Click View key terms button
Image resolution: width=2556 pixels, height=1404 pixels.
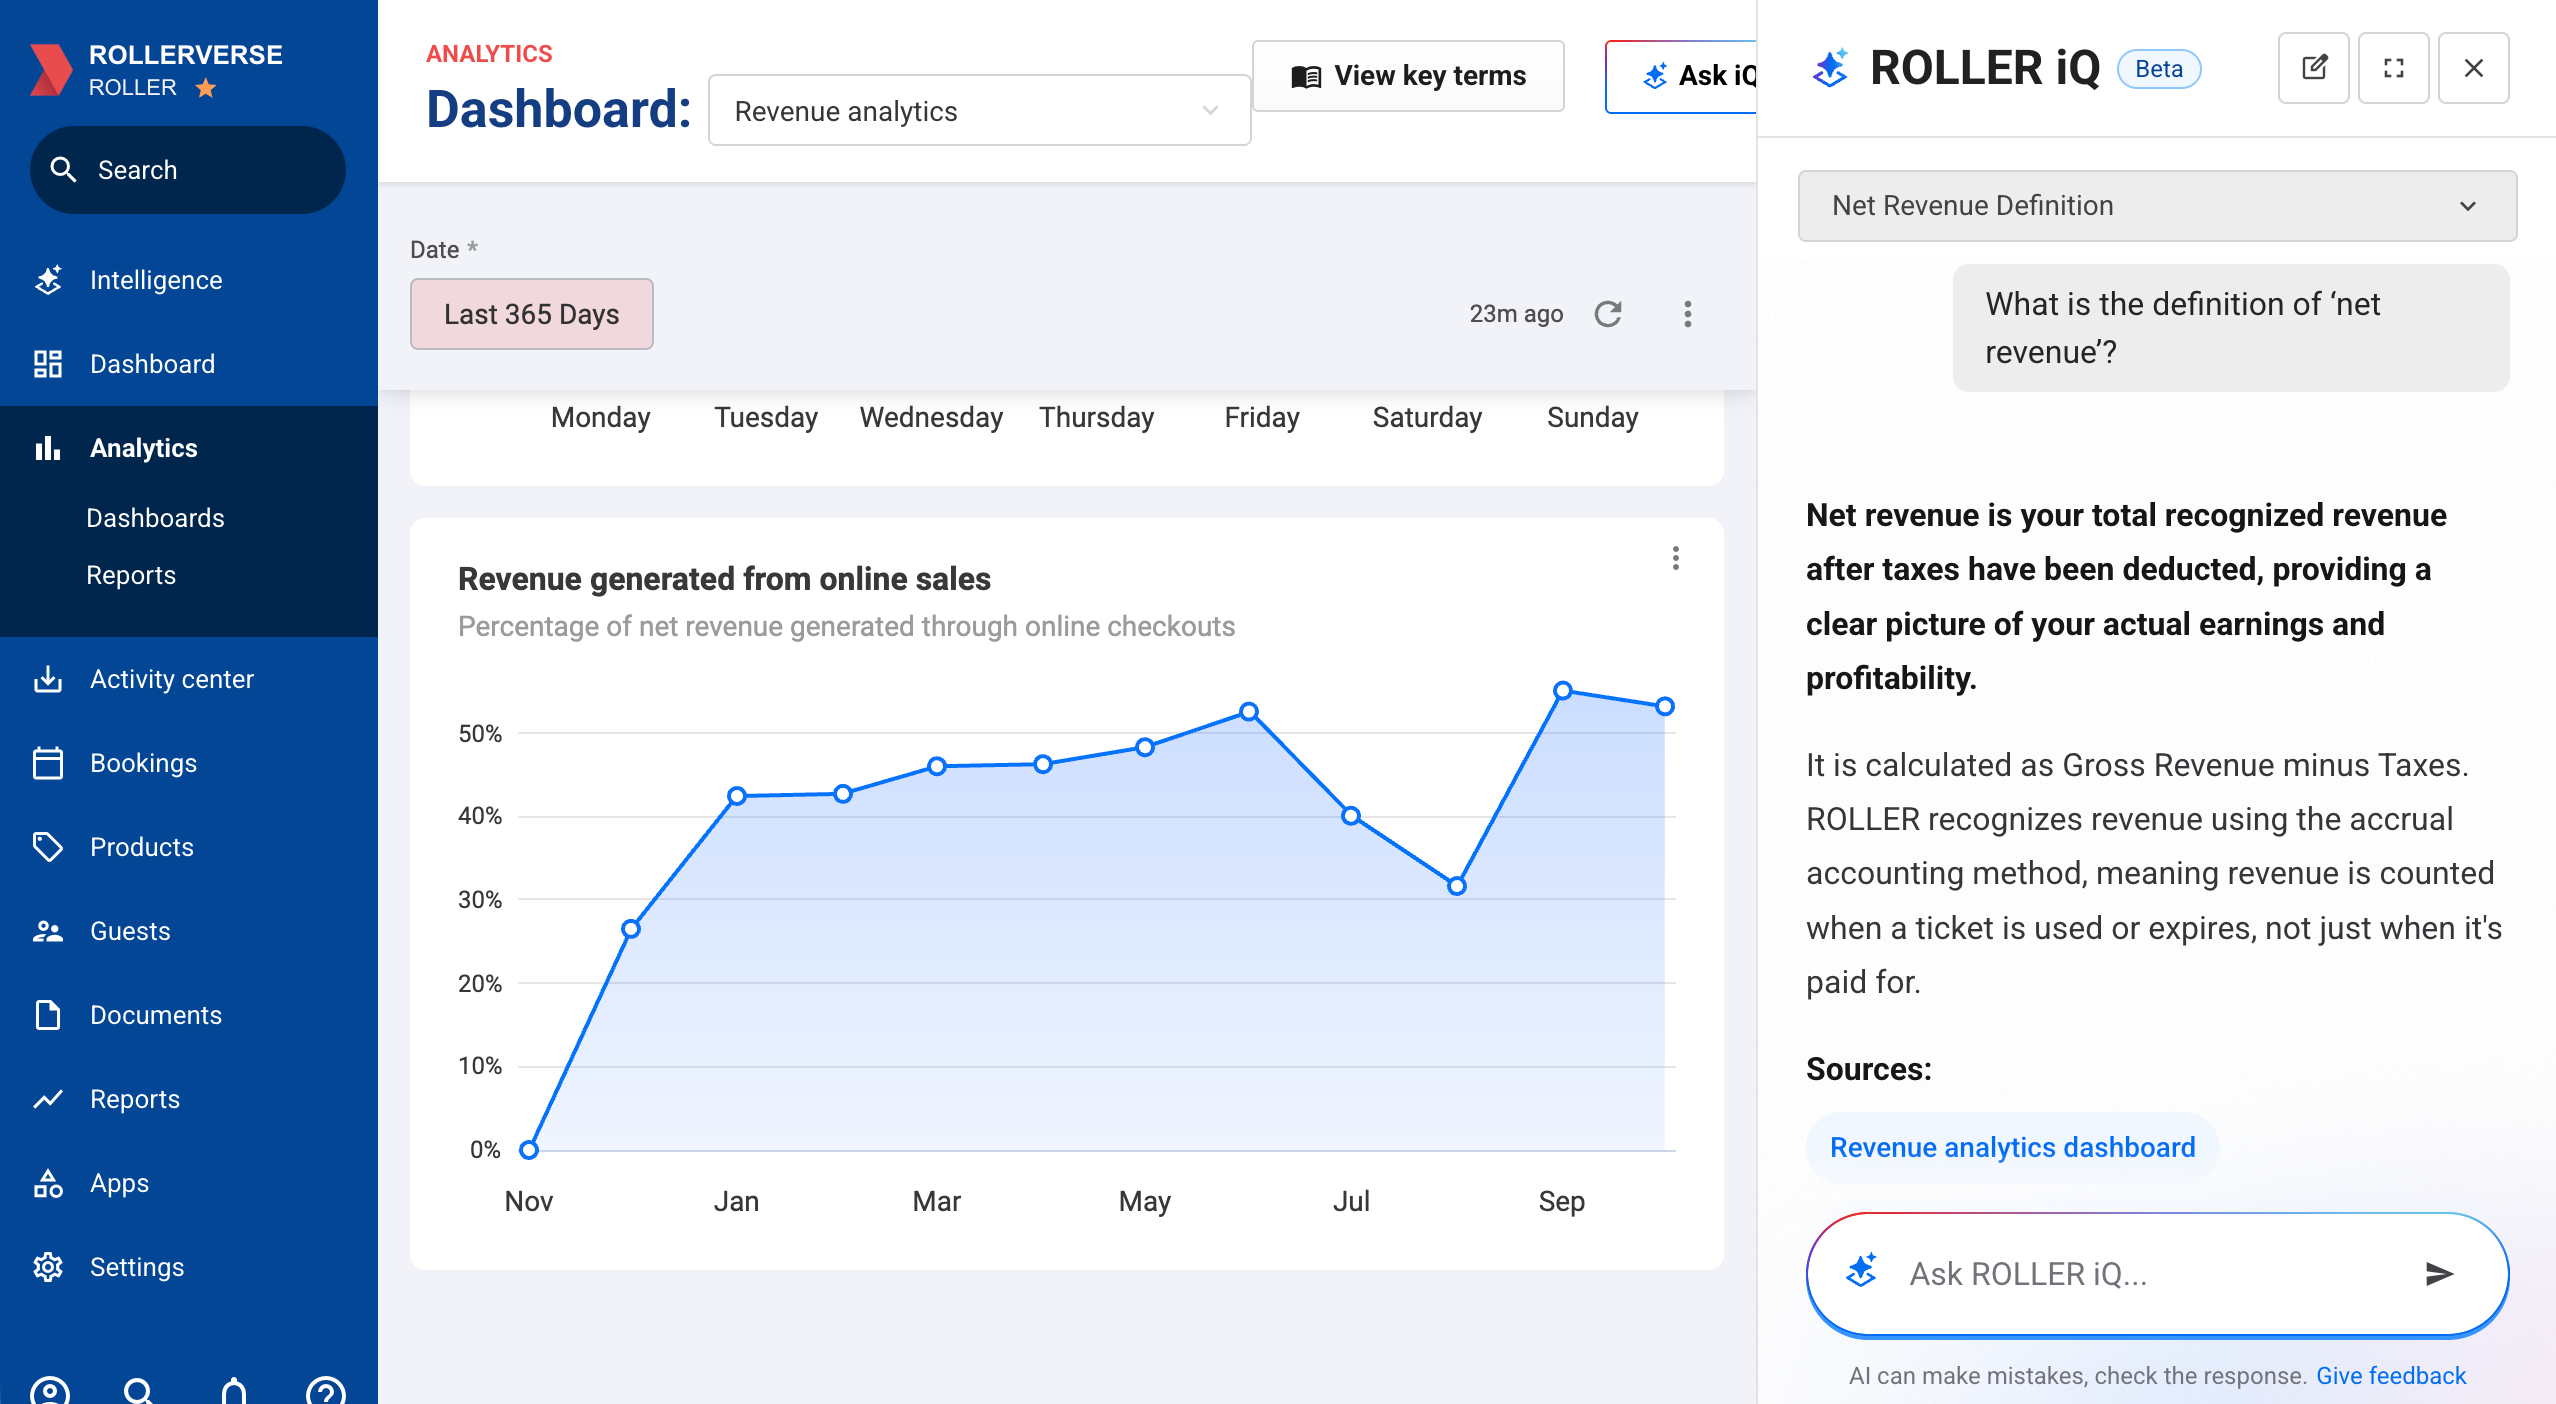[x=1408, y=76]
